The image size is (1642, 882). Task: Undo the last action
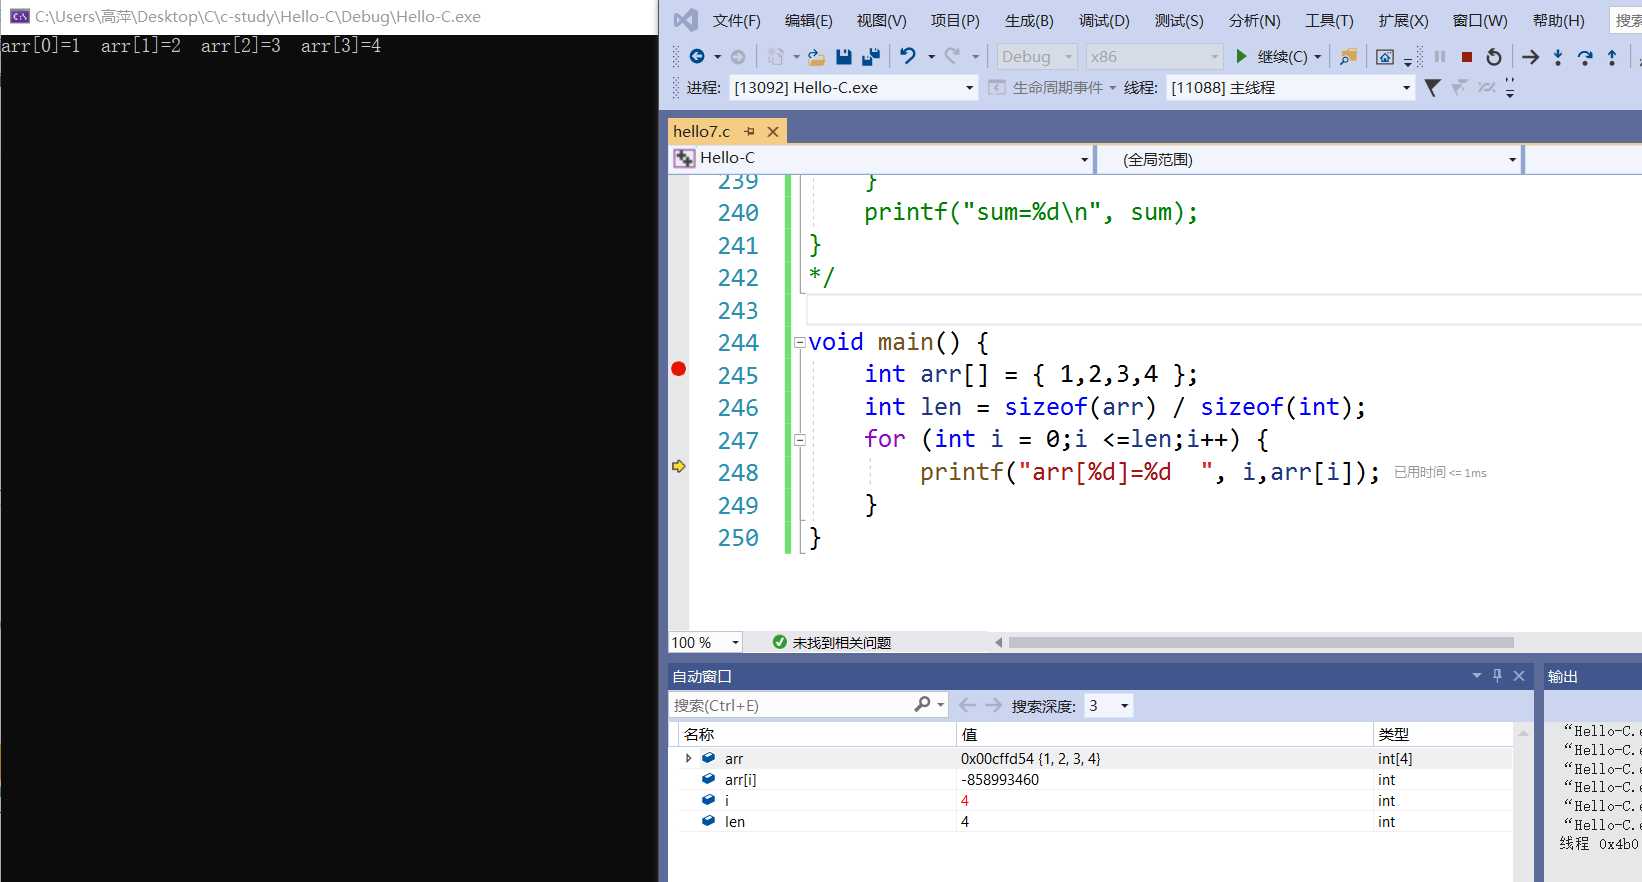tap(908, 57)
